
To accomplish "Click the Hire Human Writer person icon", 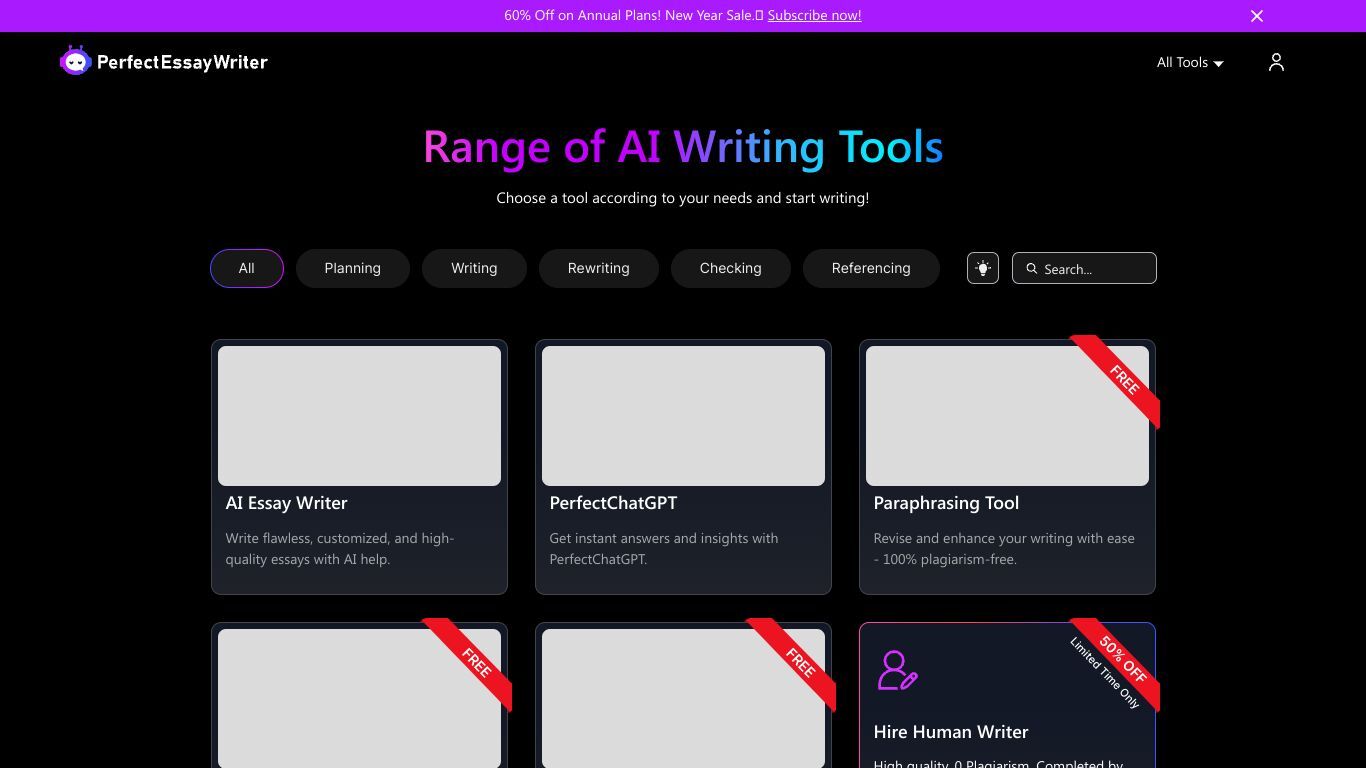I will 897,670.
